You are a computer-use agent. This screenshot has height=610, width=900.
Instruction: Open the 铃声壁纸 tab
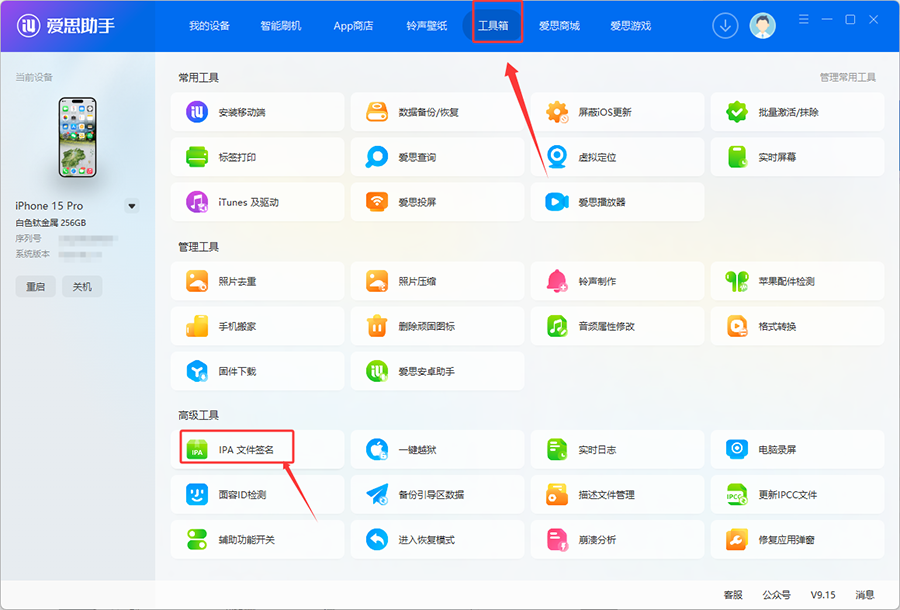[426, 26]
